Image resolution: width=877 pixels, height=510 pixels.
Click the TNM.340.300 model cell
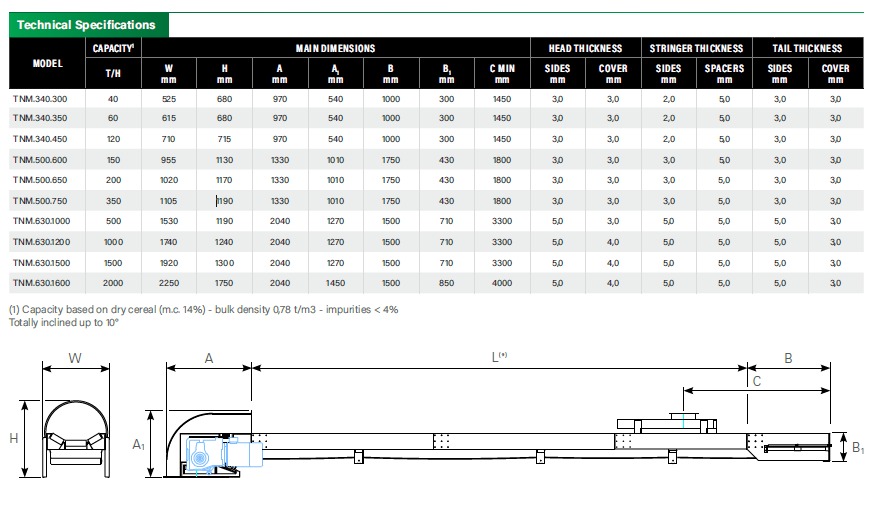tap(41, 99)
